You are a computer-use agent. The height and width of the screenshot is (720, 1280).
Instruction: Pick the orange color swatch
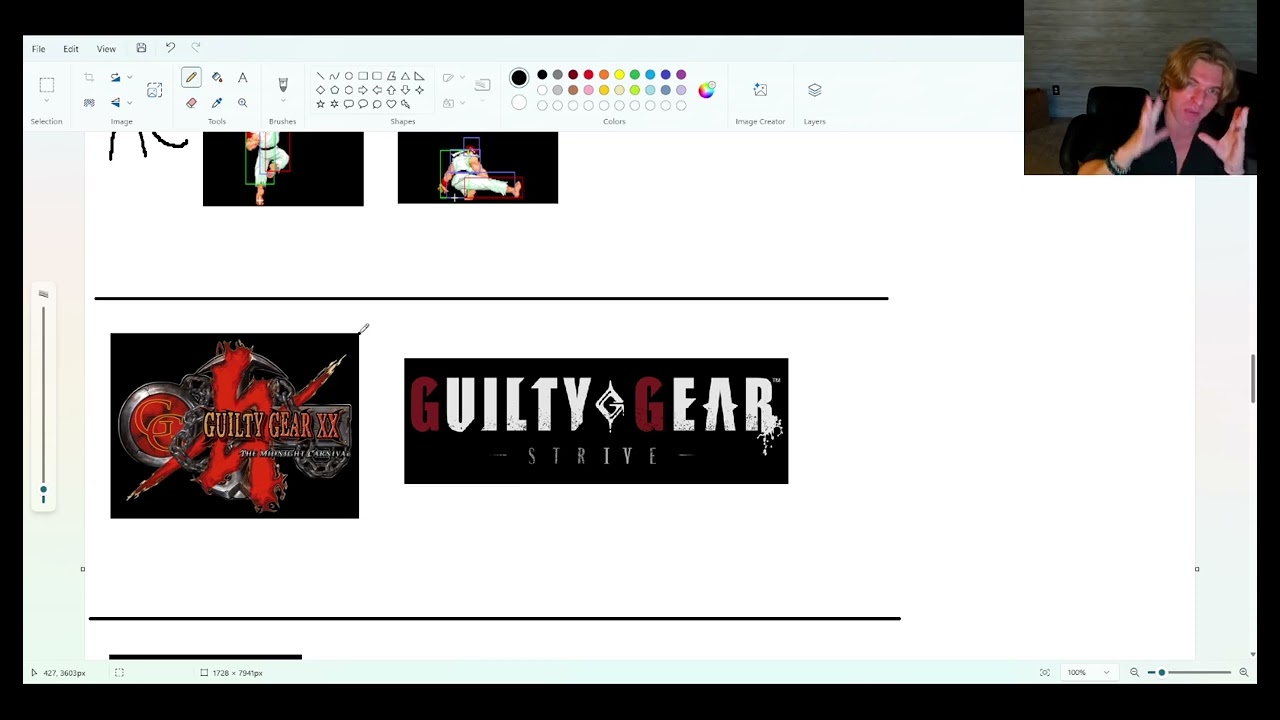pos(604,75)
